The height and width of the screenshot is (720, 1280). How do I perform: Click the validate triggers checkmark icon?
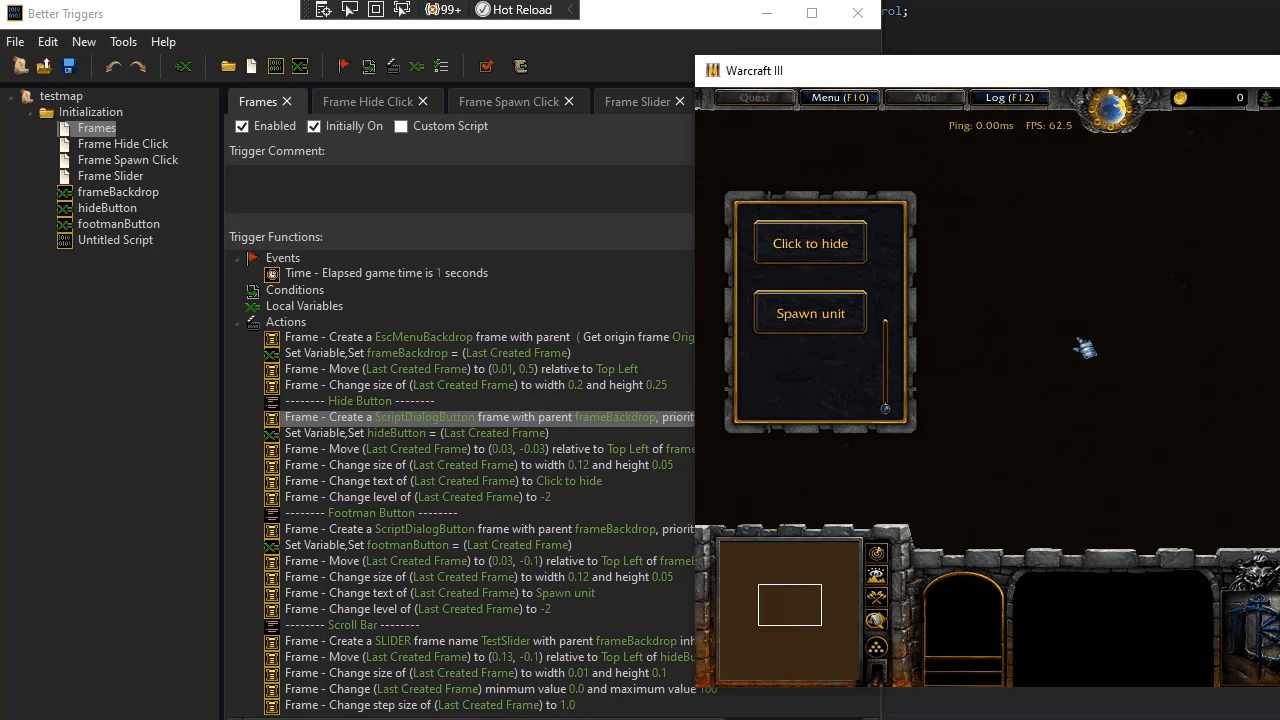coord(486,66)
